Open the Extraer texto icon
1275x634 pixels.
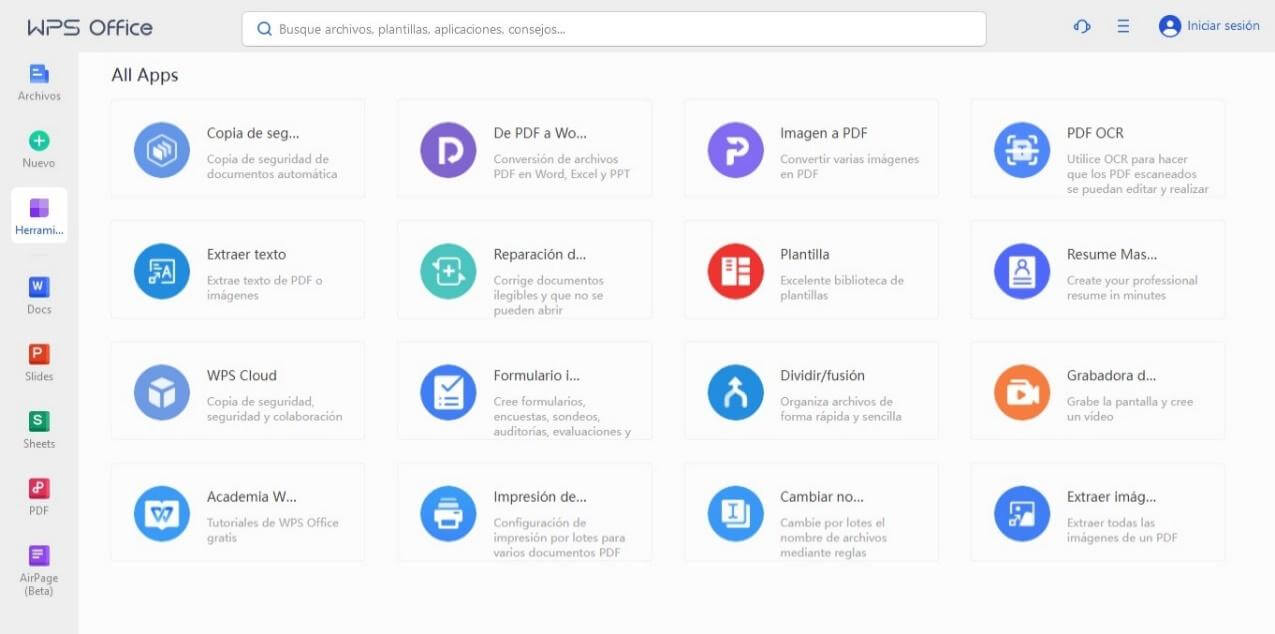tap(162, 271)
